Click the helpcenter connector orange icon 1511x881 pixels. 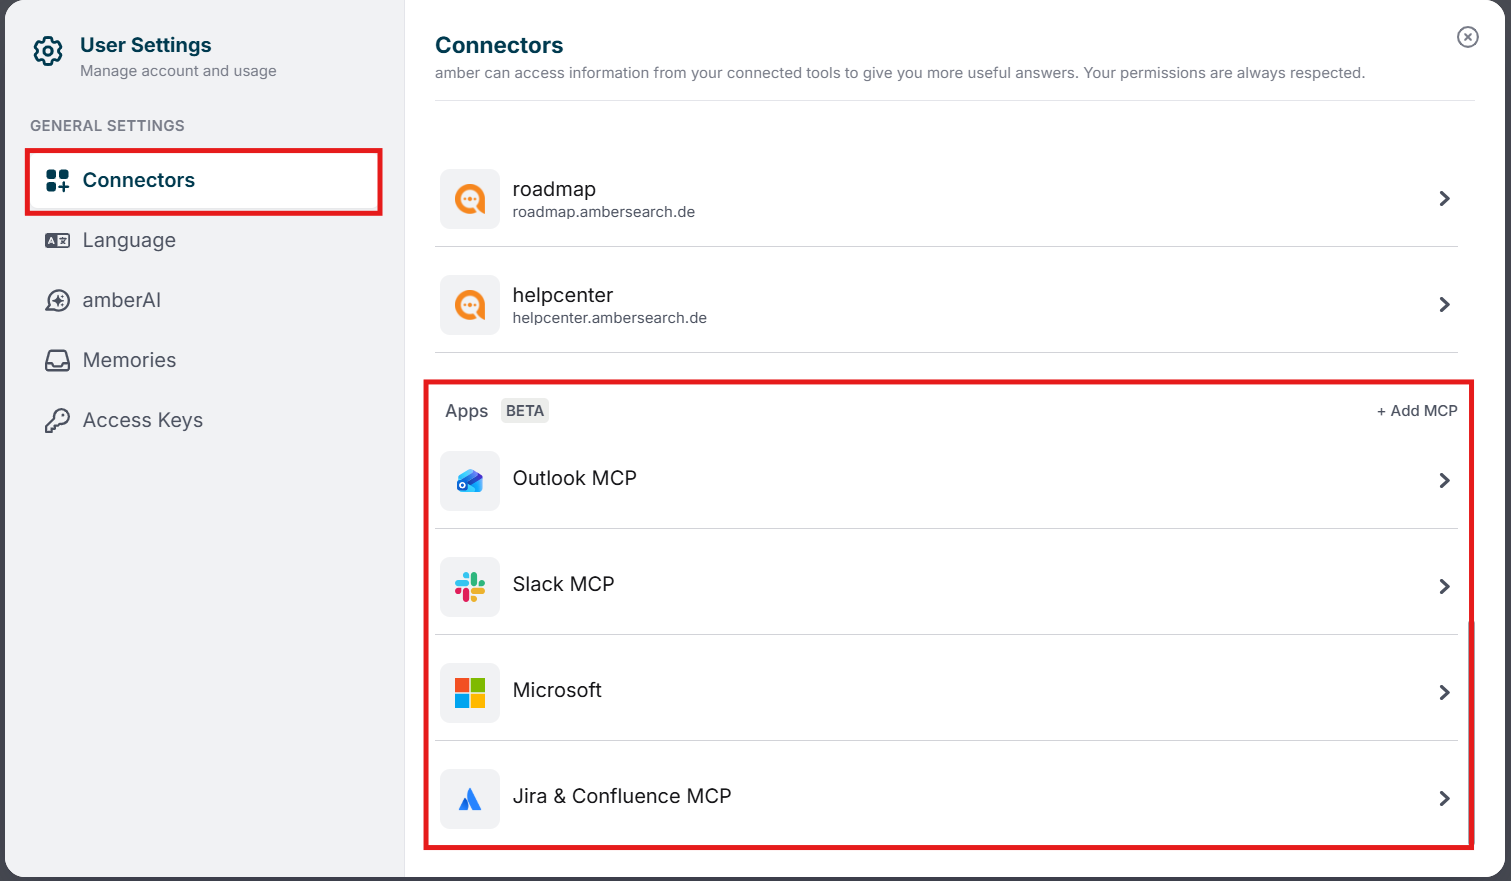pos(470,305)
